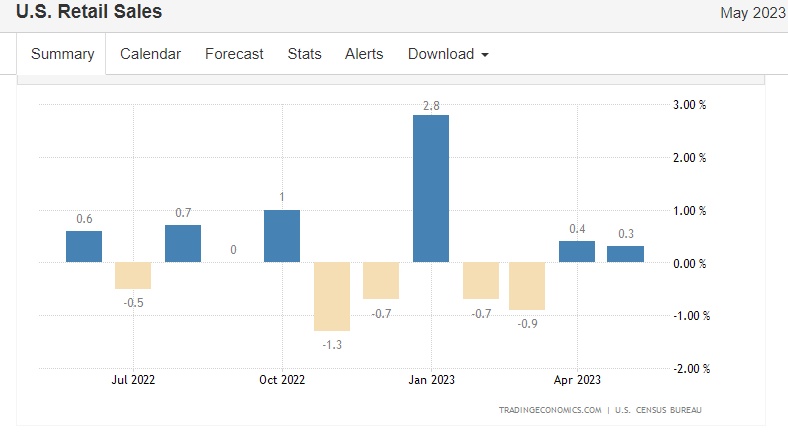Click the U.S. Retail Sales heading

click(x=89, y=11)
